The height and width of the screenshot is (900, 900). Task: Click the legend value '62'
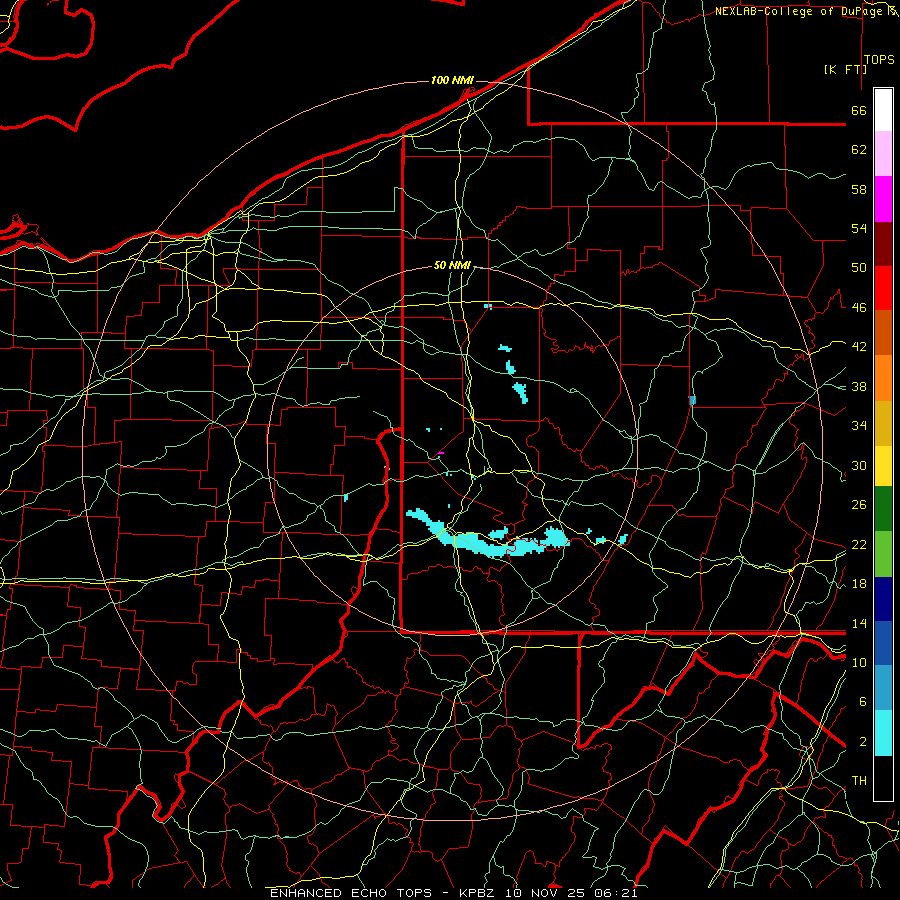point(859,150)
